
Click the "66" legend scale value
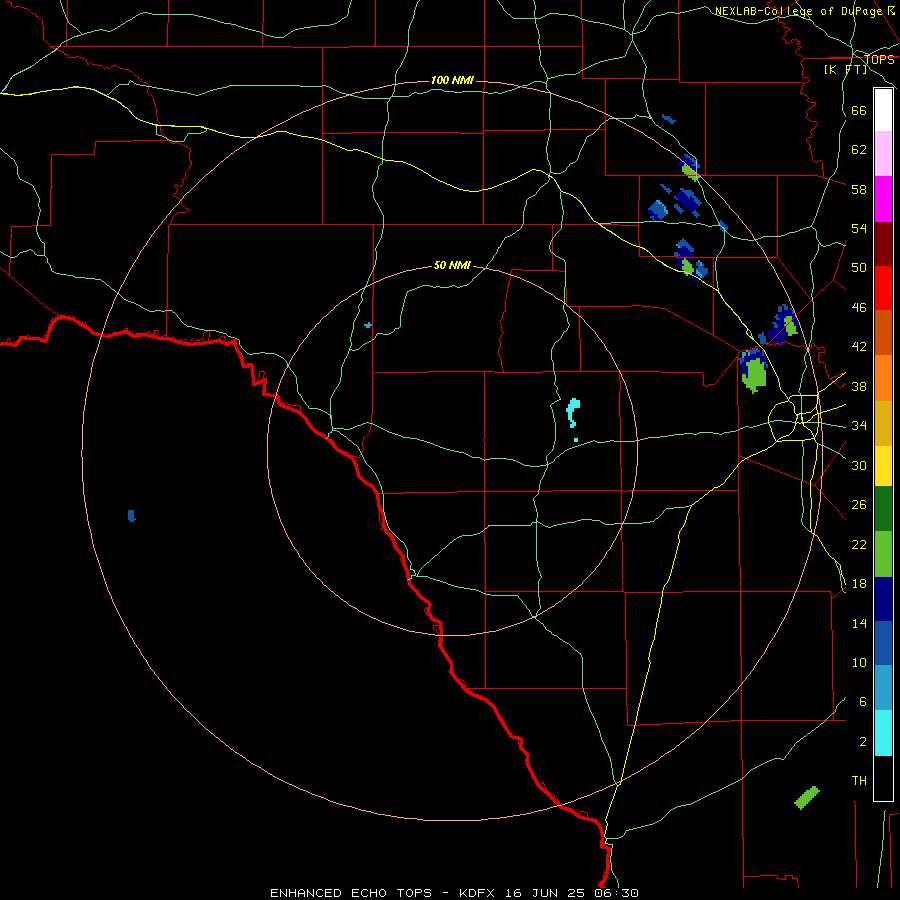[859, 110]
